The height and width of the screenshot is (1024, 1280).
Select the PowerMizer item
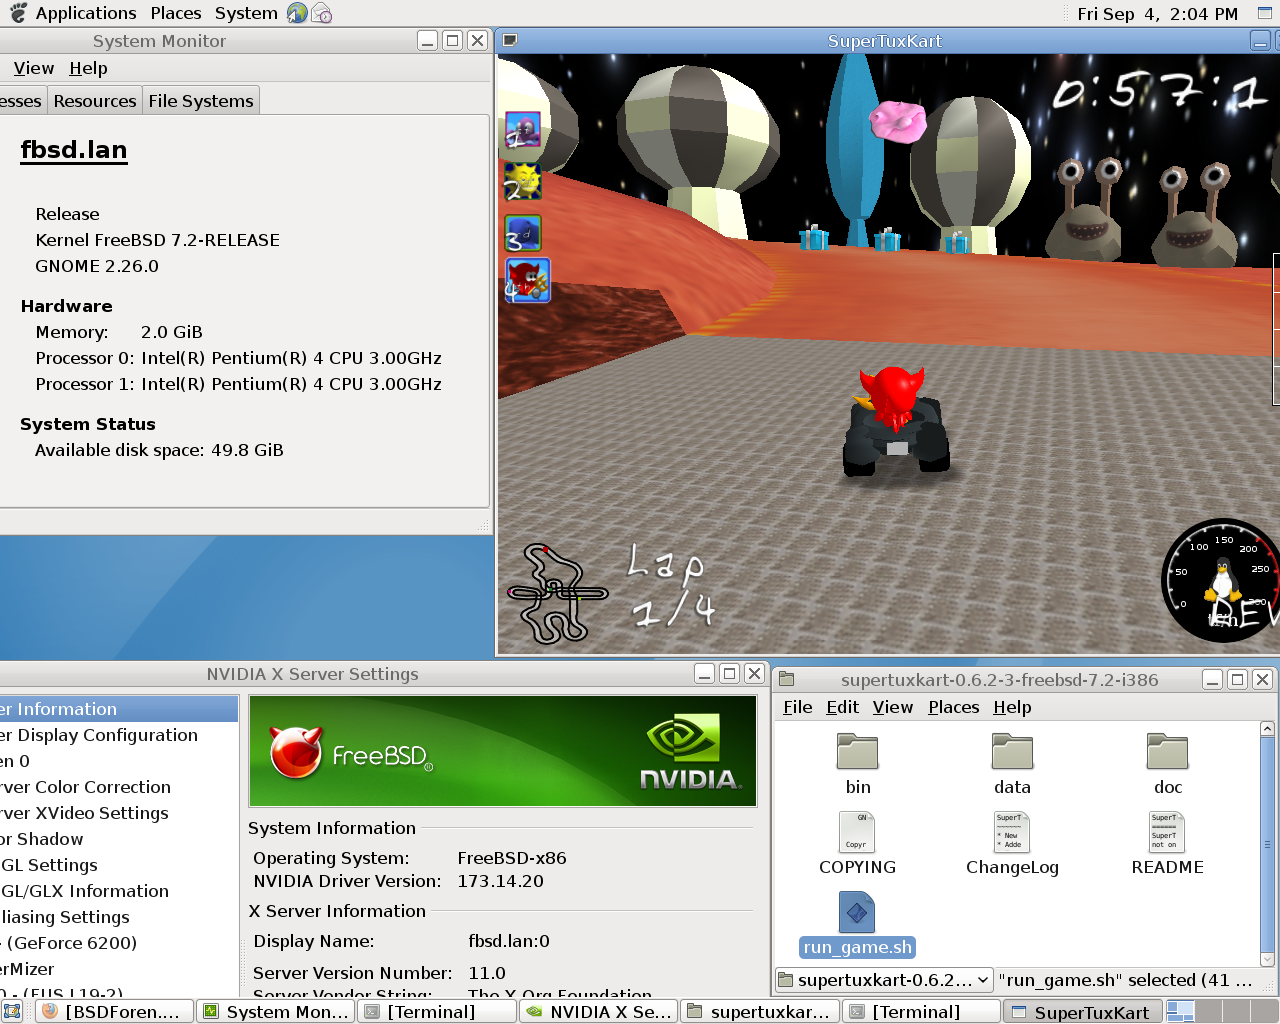tap(119, 969)
